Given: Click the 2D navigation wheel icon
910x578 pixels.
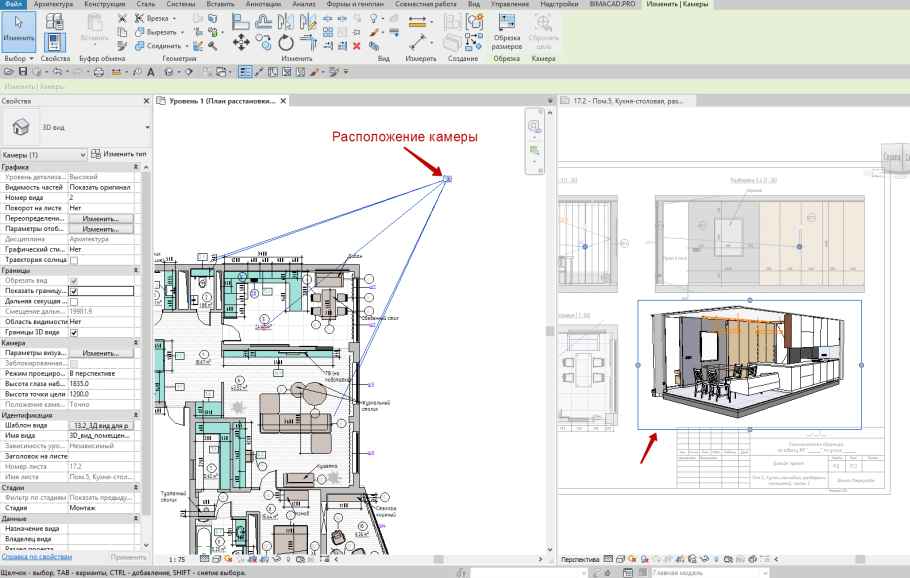Looking at the screenshot, I should tap(534, 127).
